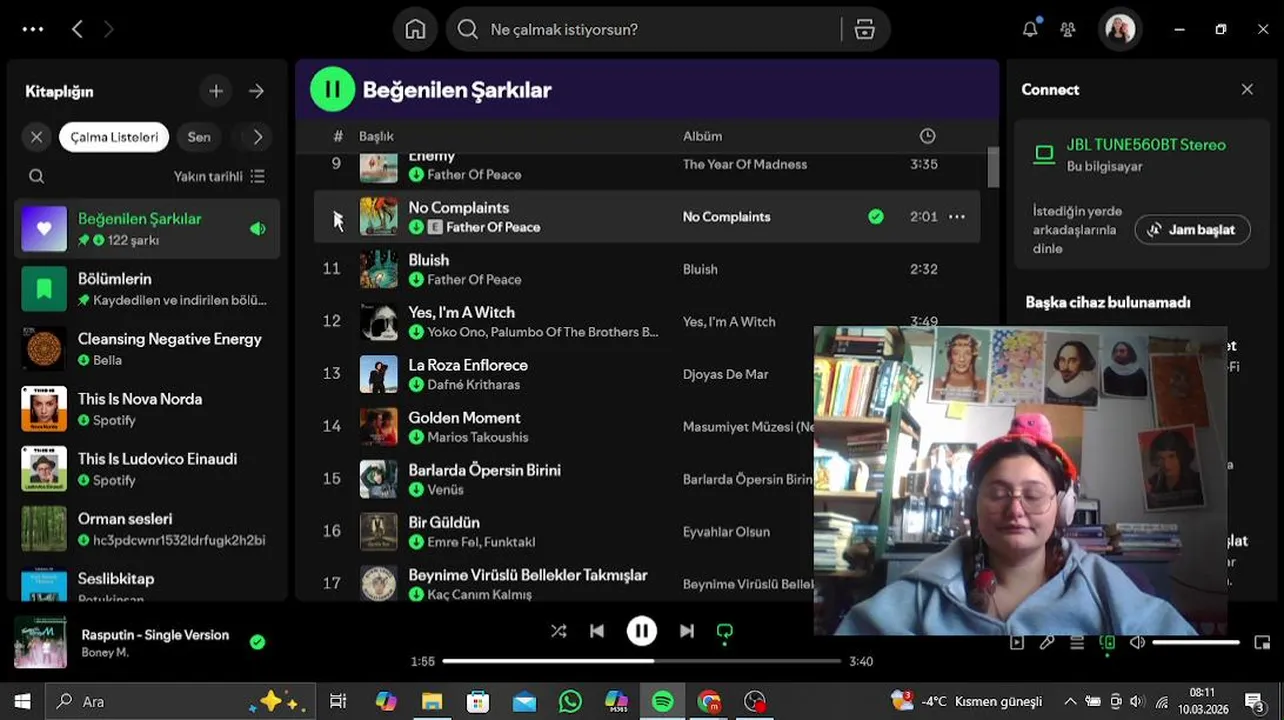Image resolution: width=1284 pixels, height=720 pixels.
Task: Open the Djoyas De Mar album link
Action: pos(725,374)
